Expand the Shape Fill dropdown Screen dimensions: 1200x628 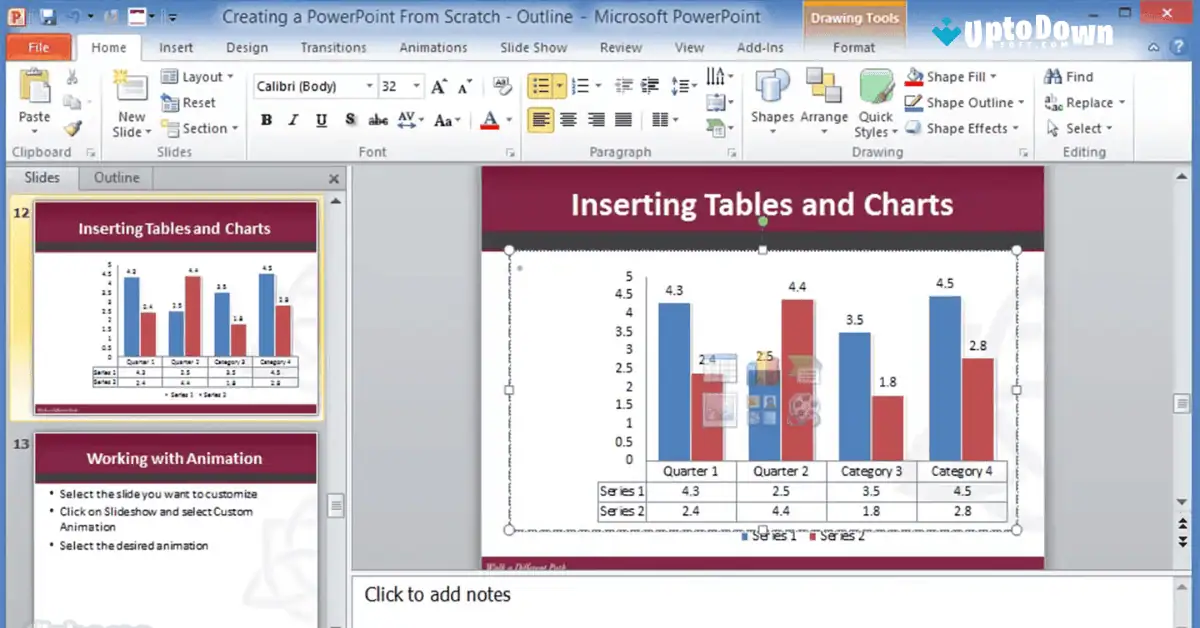992,76
